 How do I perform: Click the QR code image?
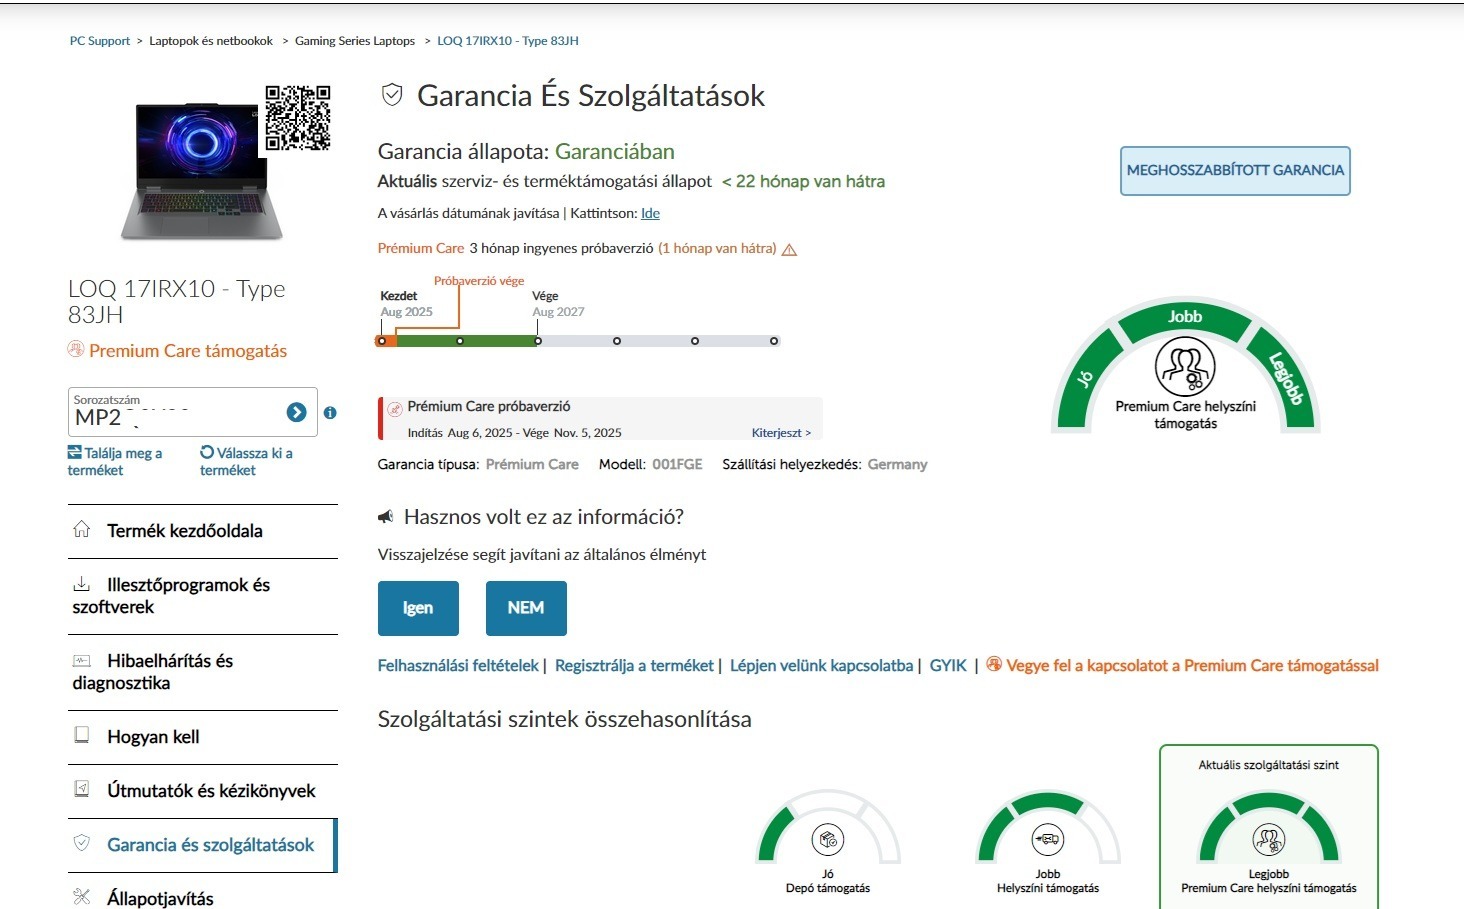297,118
